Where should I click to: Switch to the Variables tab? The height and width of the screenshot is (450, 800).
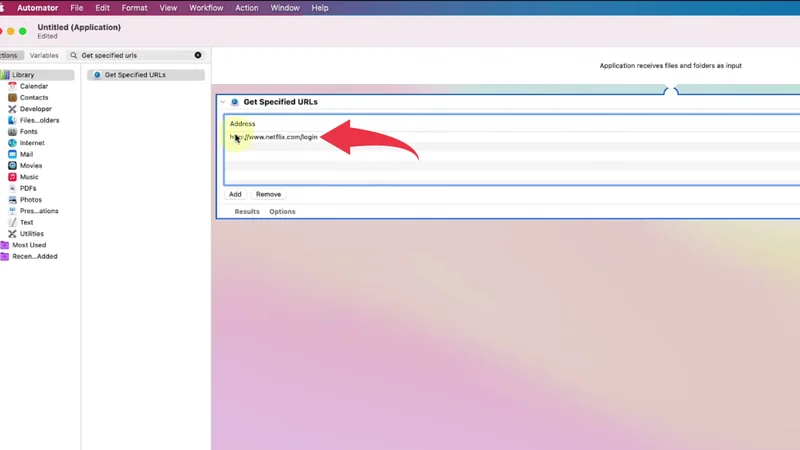pos(44,56)
